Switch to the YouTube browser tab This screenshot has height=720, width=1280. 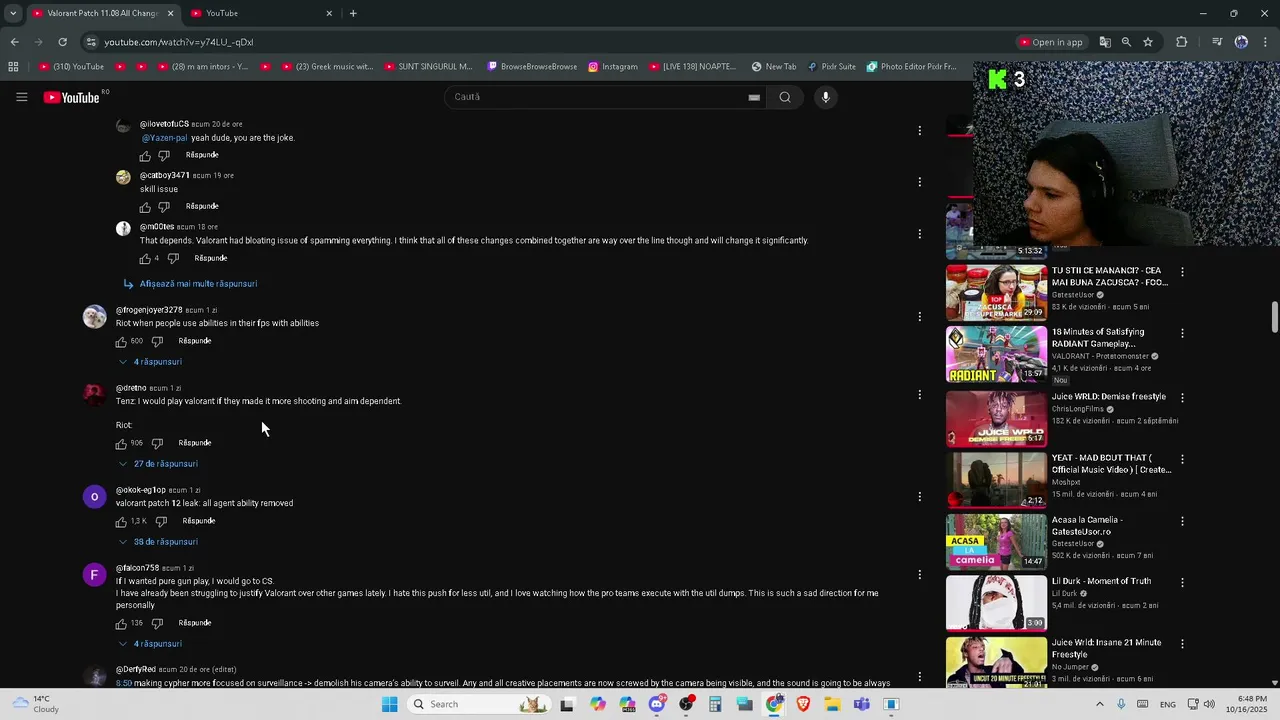pyautogui.click(x=262, y=13)
